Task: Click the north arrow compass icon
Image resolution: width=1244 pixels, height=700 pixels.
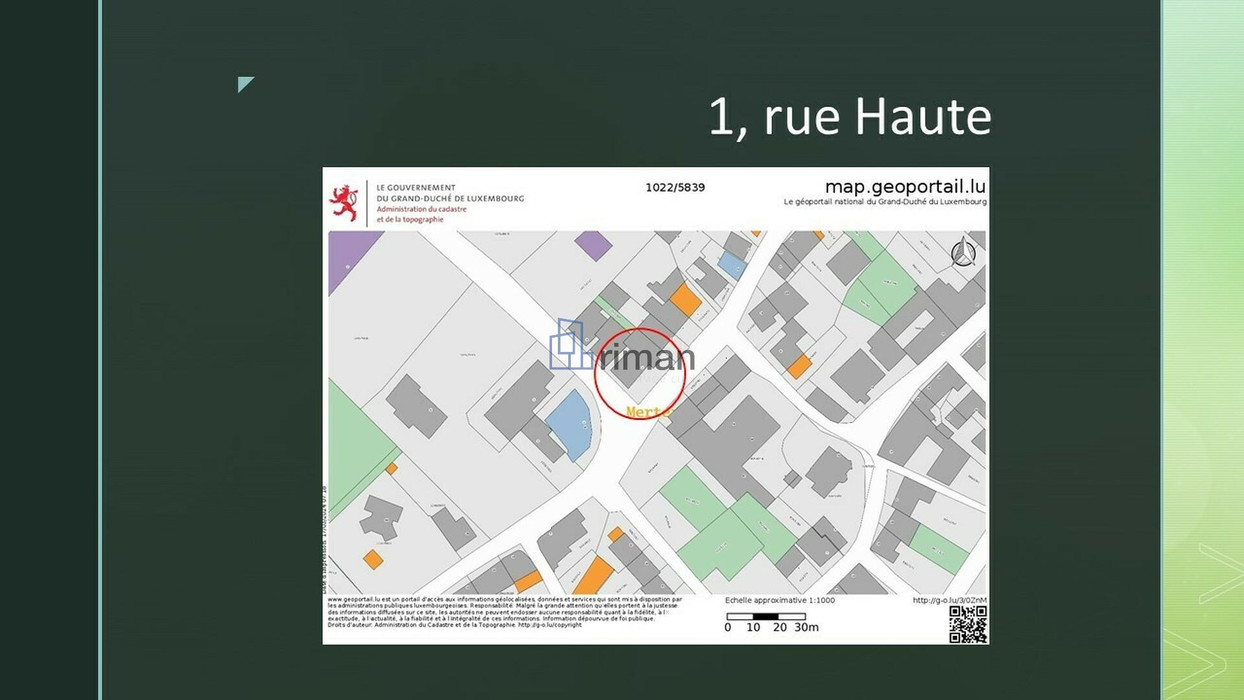Action: (962, 254)
